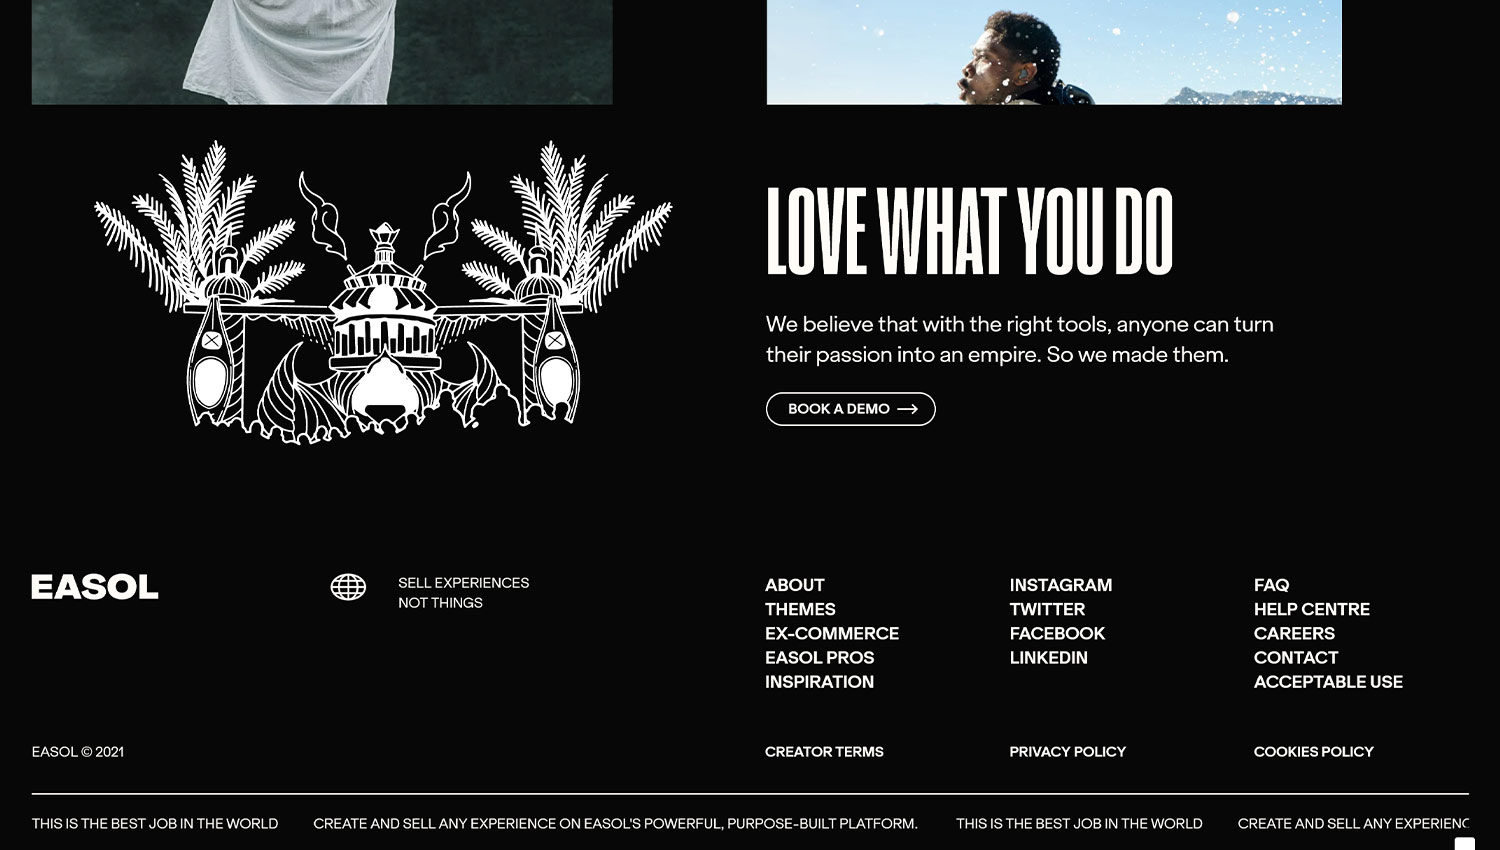Image resolution: width=1500 pixels, height=850 pixels.
Task: Open the FAQ page
Action: point(1272,585)
